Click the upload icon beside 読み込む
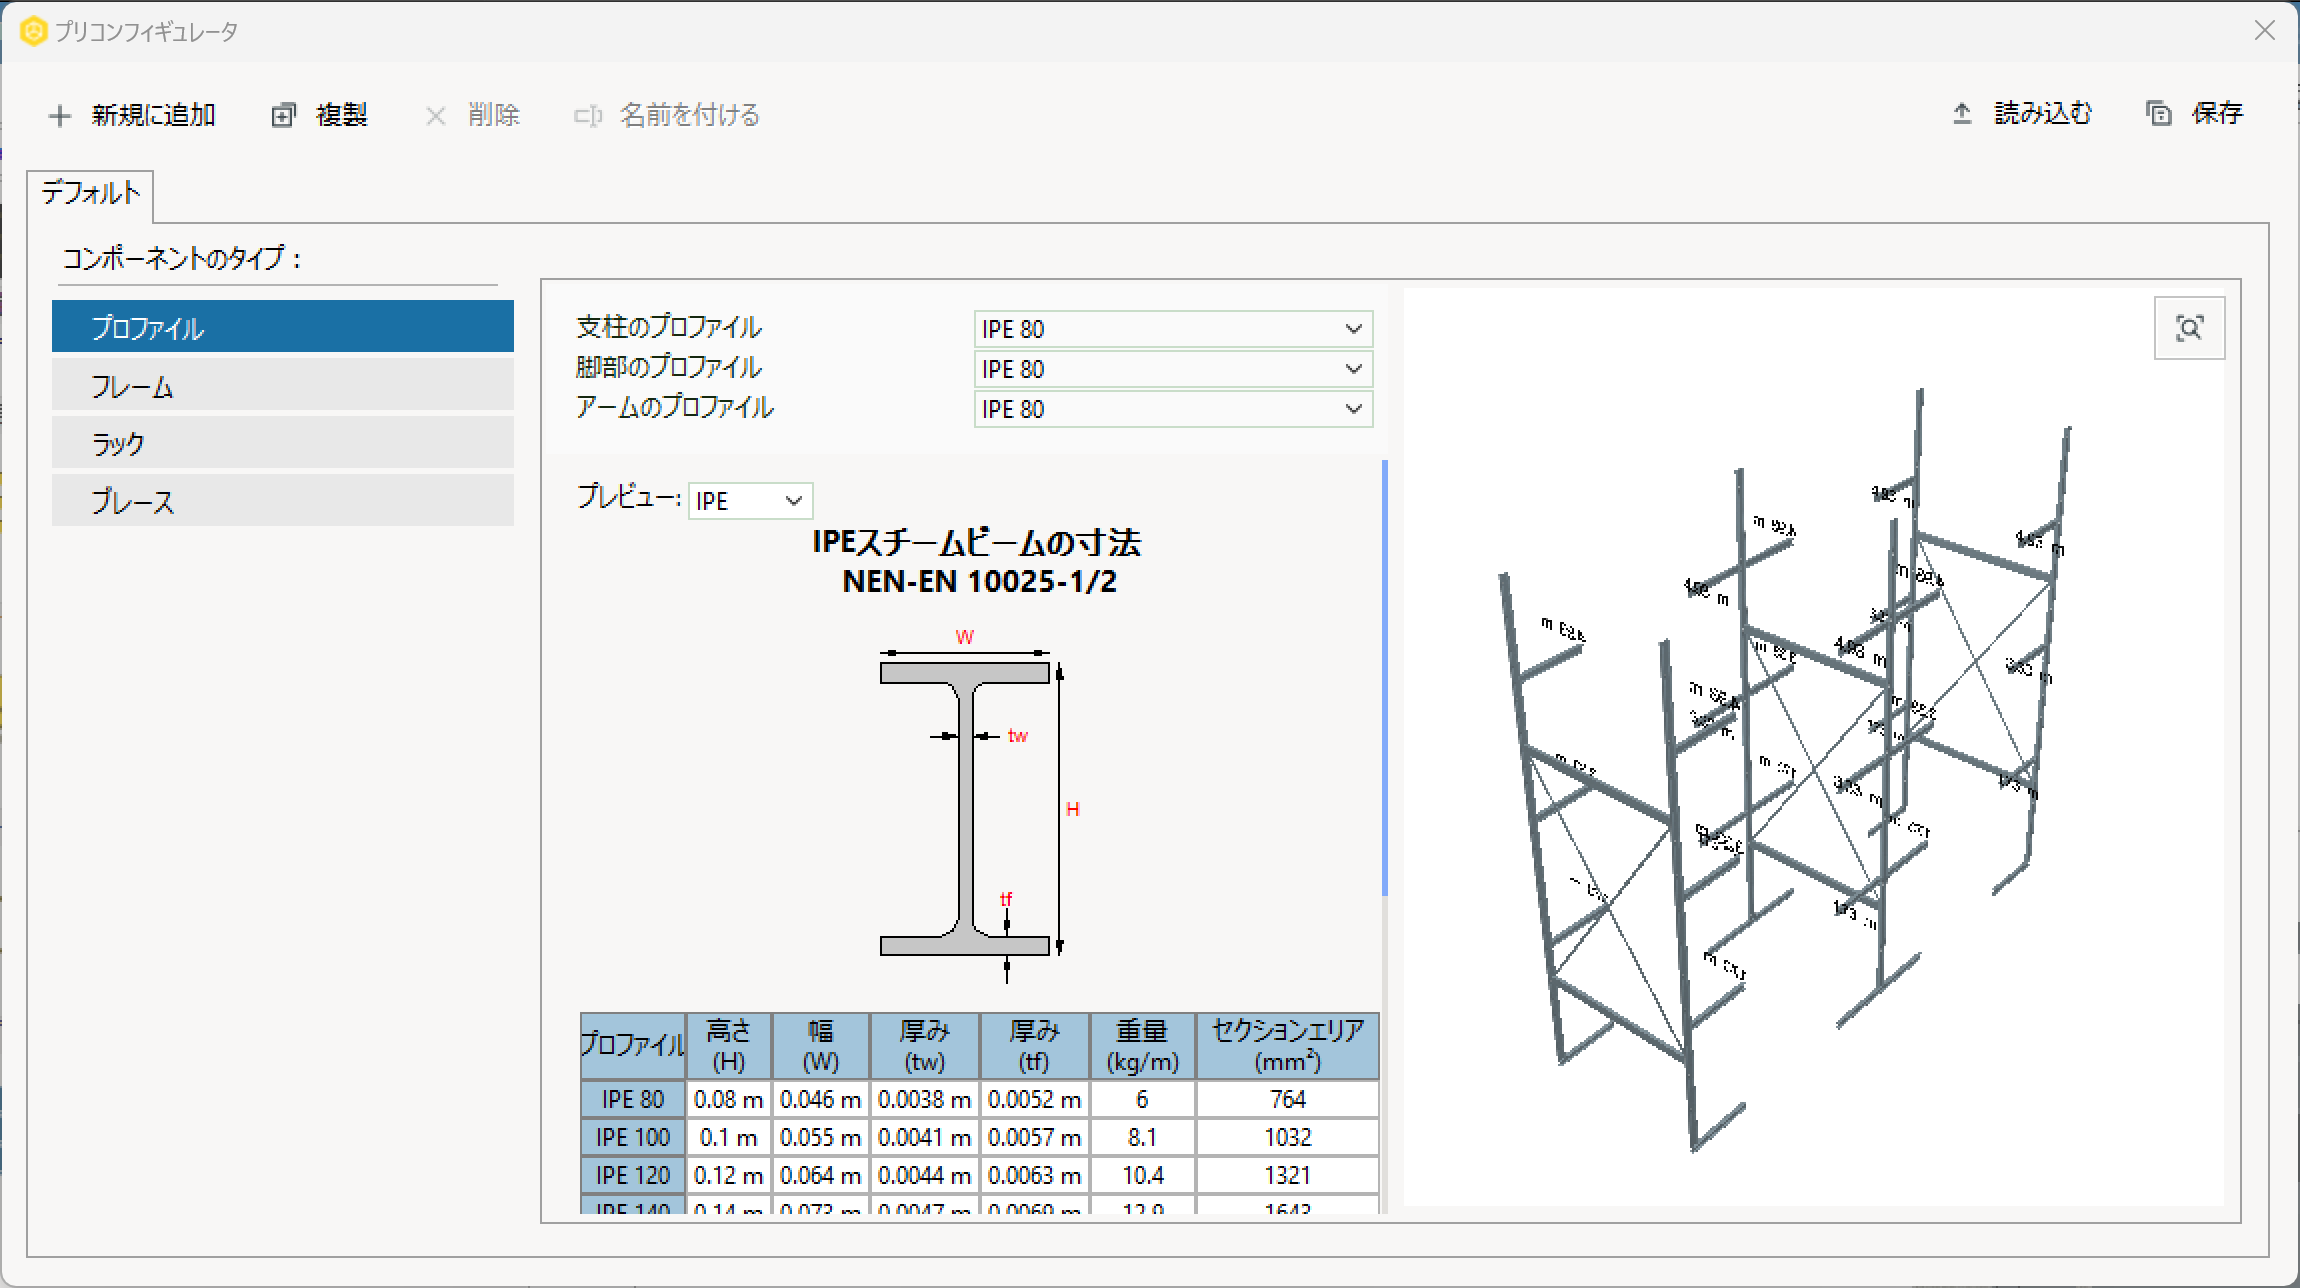The width and height of the screenshot is (2300, 1288). [x=1962, y=114]
